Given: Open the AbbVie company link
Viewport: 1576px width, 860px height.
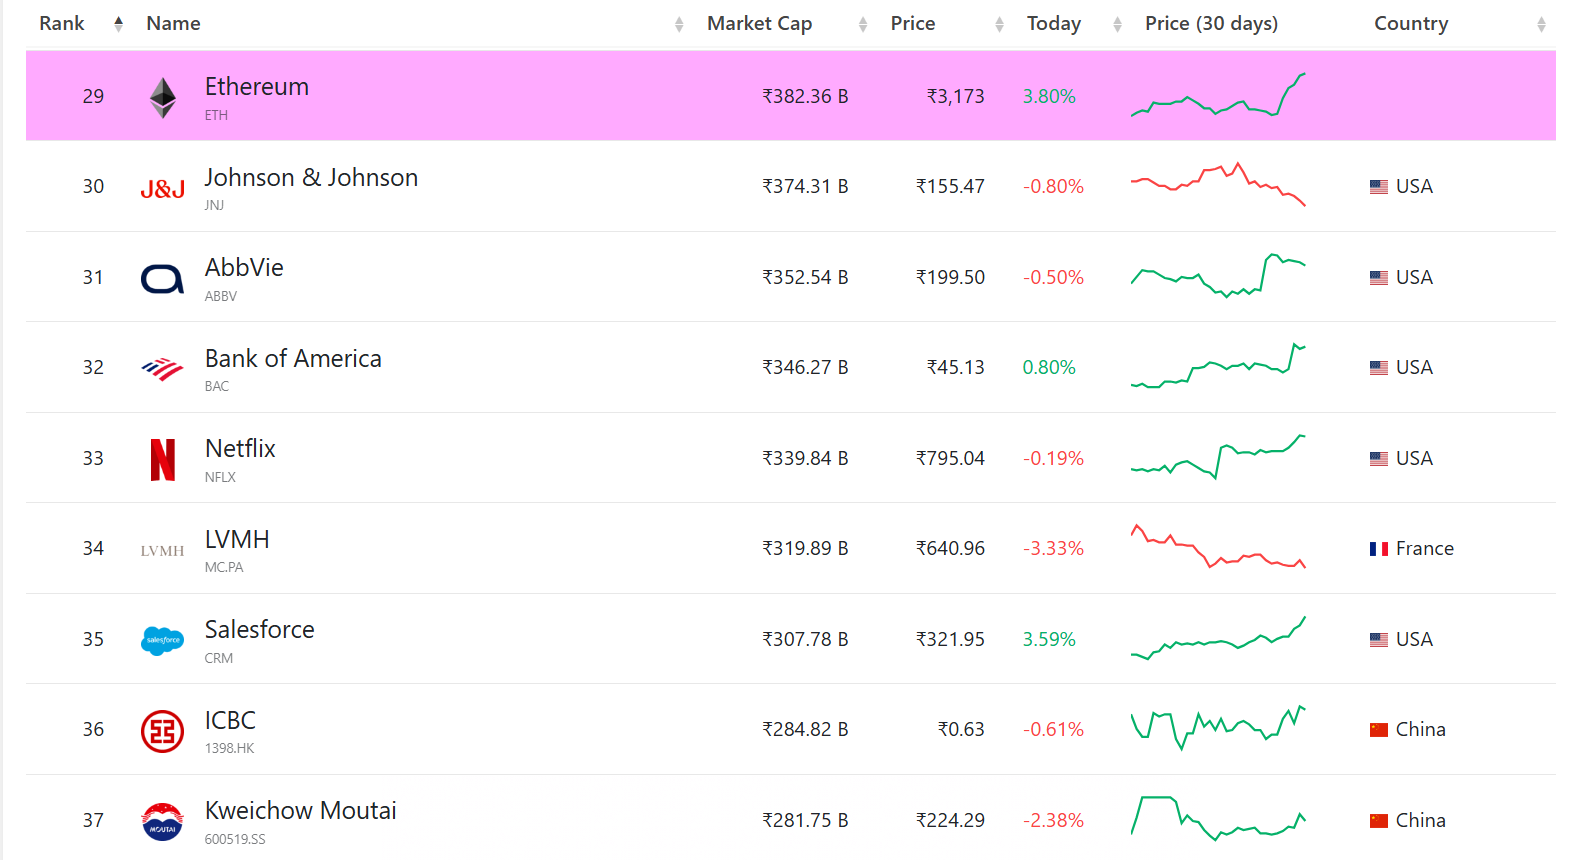Looking at the screenshot, I should click(x=244, y=267).
